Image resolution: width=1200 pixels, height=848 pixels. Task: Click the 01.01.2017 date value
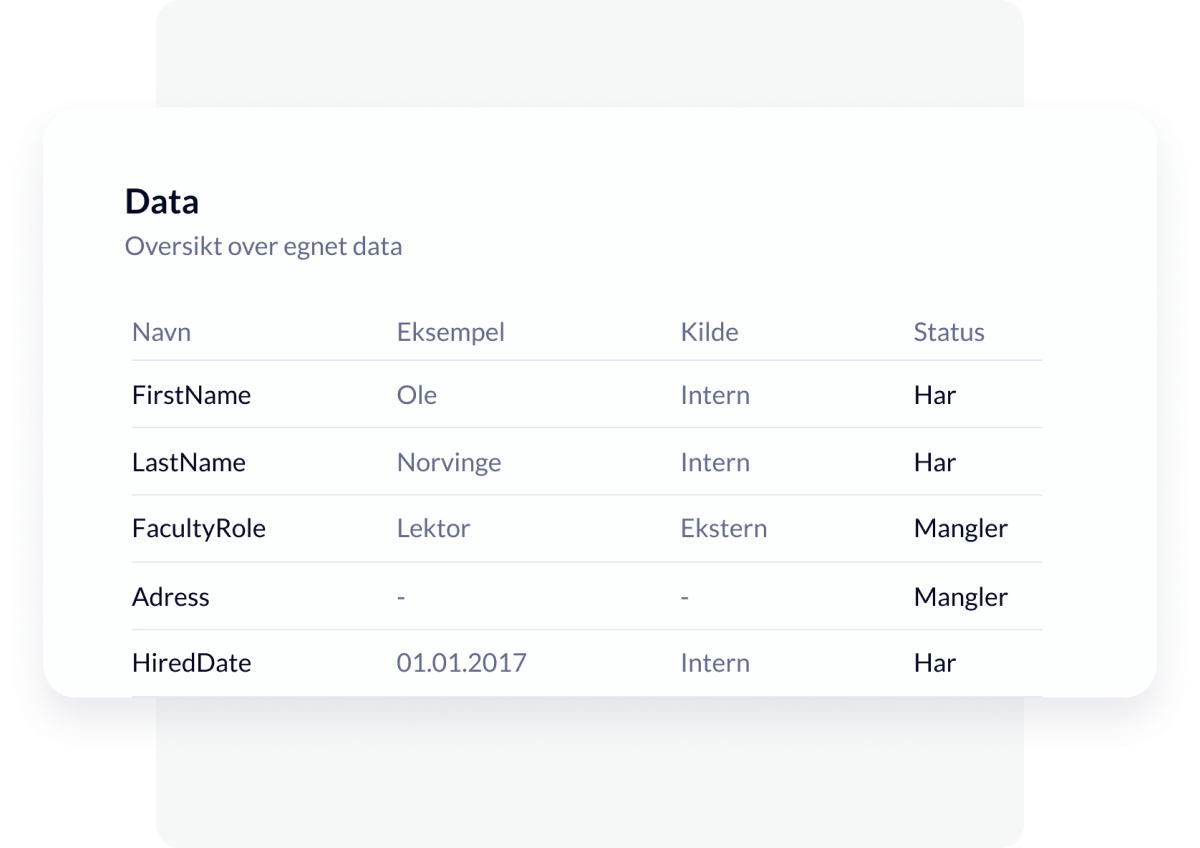[x=461, y=662]
